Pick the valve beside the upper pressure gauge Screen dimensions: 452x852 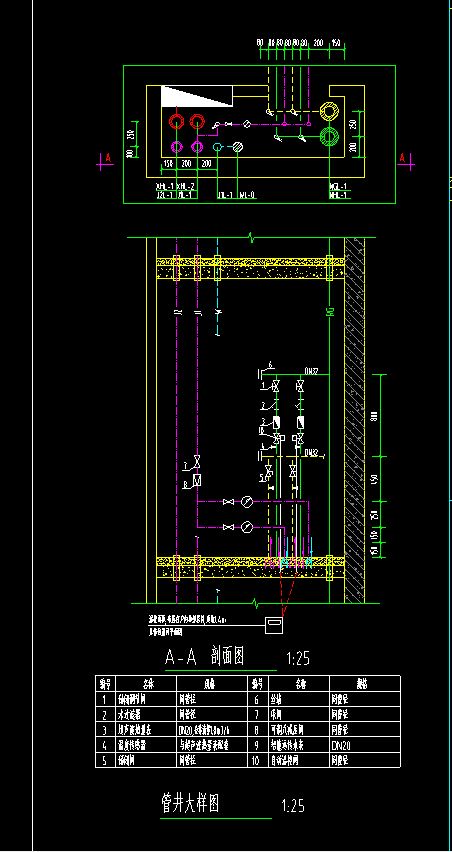coord(228,502)
